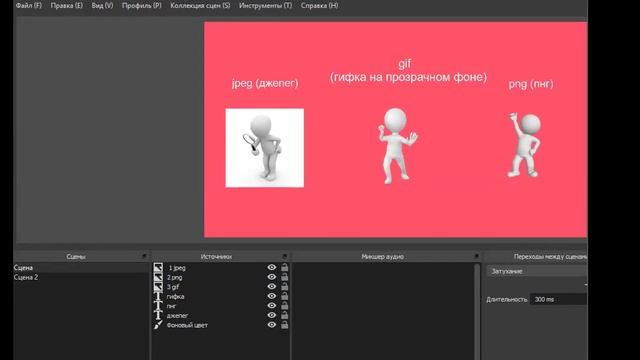Select the 'гифка на прозрачном фоне' preview text
The width and height of the screenshot is (640, 360).
tap(408, 77)
